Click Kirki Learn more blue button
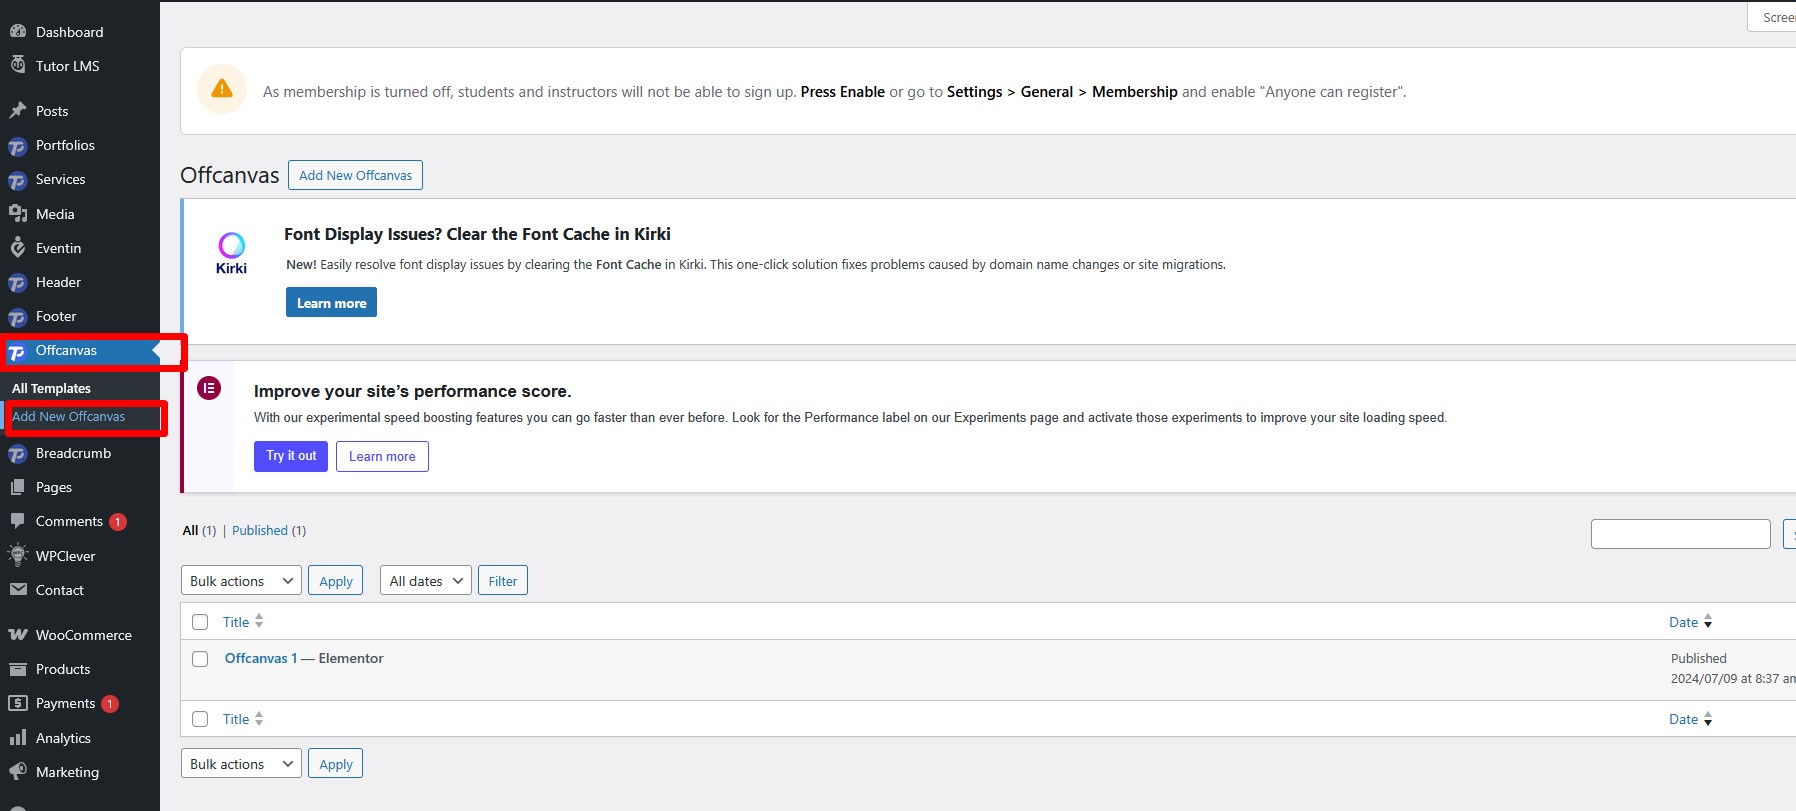 (x=331, y=303)
